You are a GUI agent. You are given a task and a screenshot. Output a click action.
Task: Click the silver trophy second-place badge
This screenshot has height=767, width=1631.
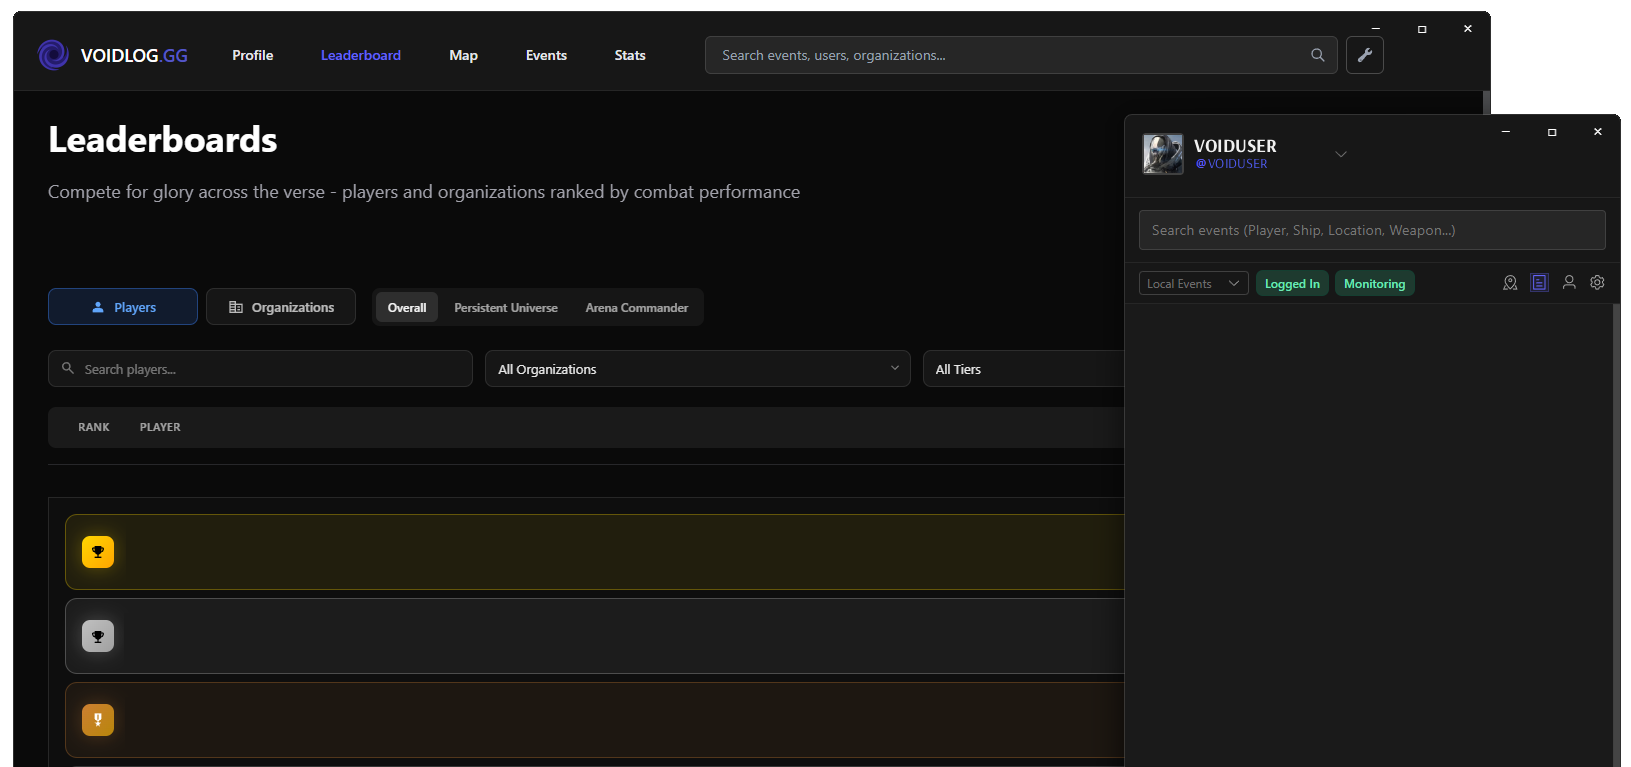click(x=98, y=636)
